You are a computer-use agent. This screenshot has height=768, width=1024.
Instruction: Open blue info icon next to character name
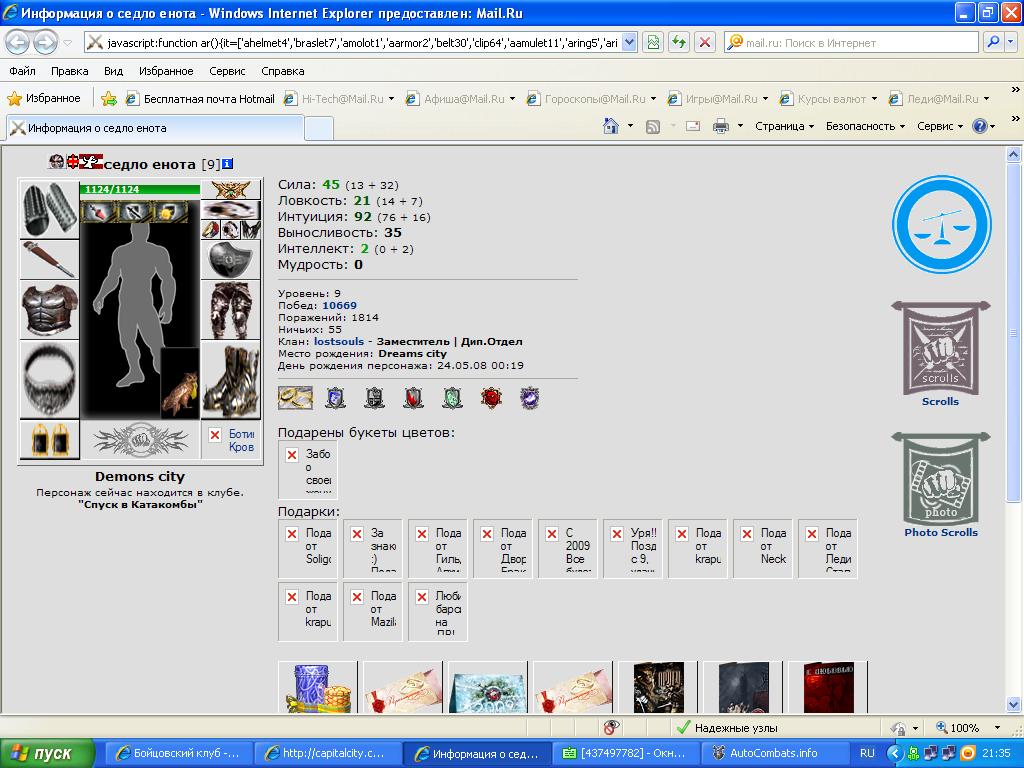(x=227, y=164)
